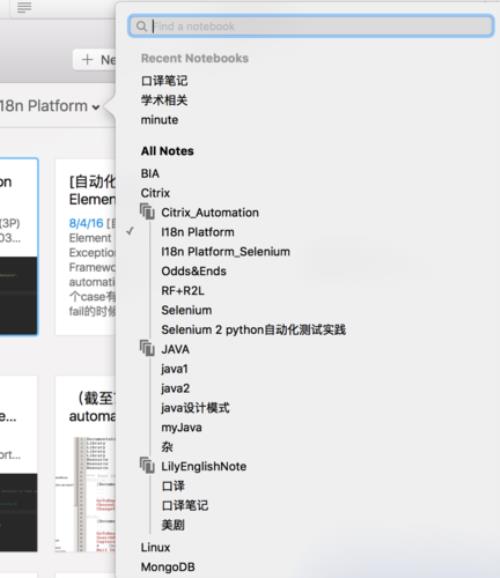The image size is (500, 578).
Task: Select the java2 notebook
Action: pyautogui.click(x=175, y=389)
